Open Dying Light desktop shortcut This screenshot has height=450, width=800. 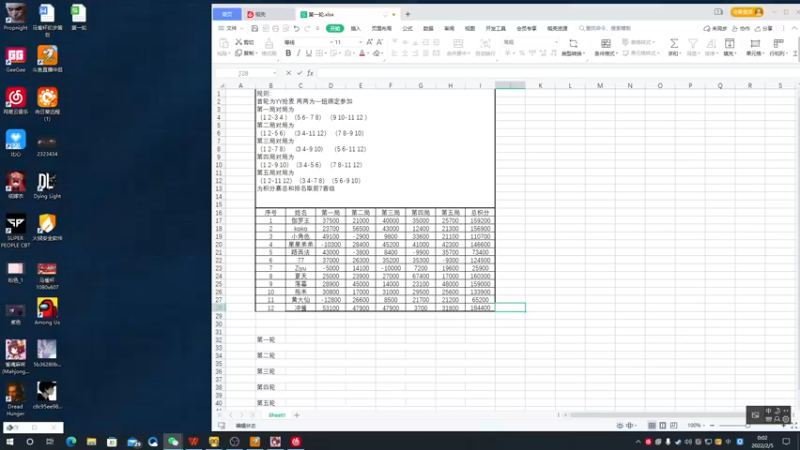pos(47,186)
